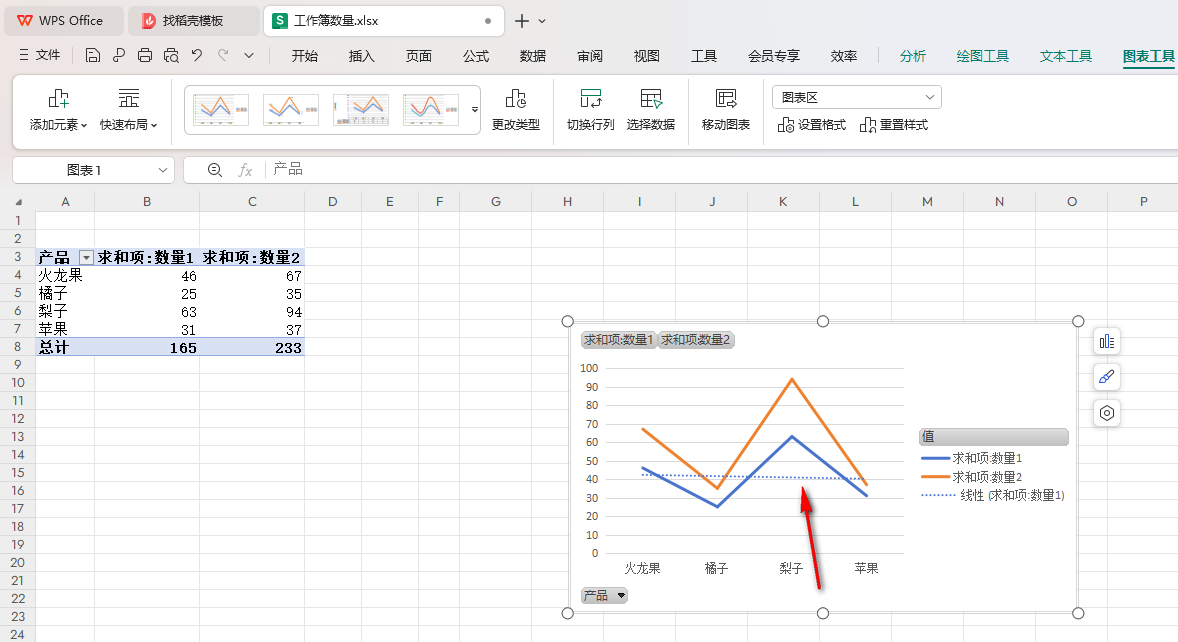Click 更改类型 change chart type

tap(515, 109)
